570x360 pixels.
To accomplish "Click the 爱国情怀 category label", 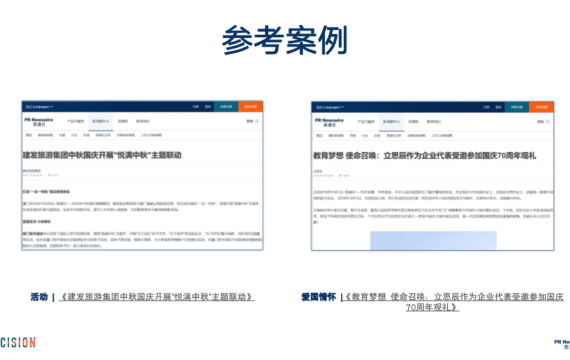I will [x=319, y=297].
